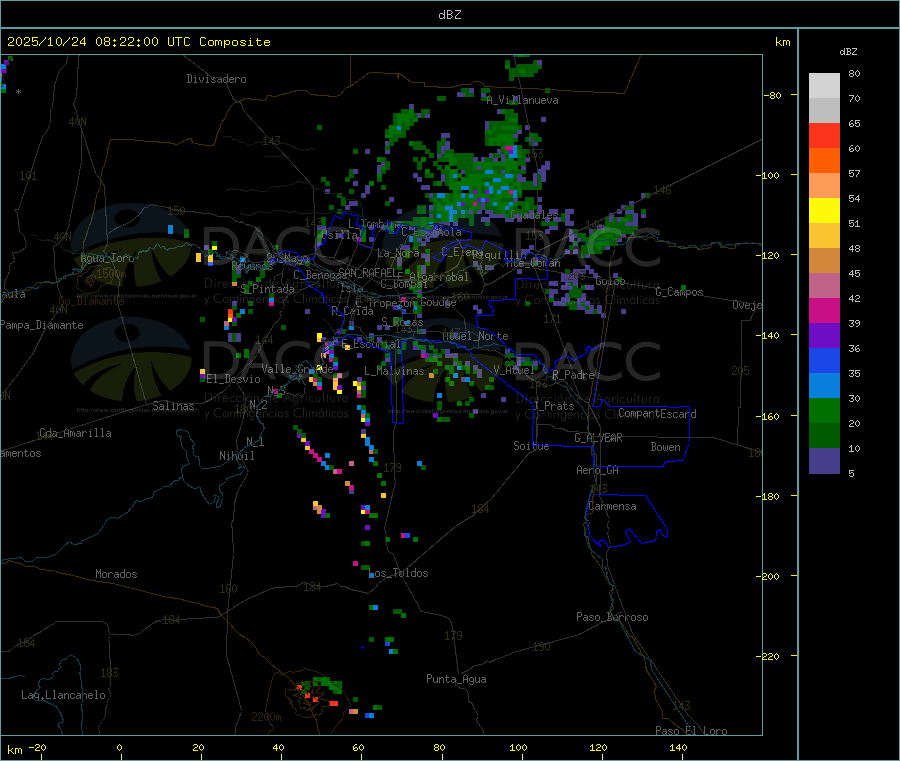Click the red echo cluster near 2200m contour
900x761 pixels.
pos(316,697)
